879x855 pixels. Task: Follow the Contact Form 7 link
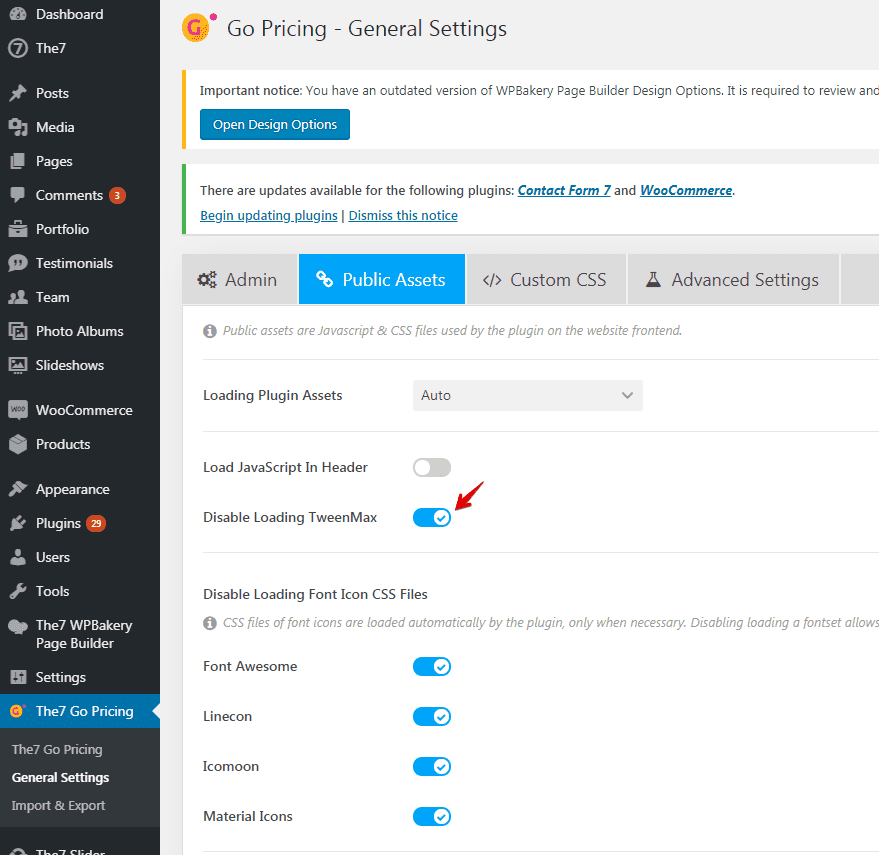[564, 191]
